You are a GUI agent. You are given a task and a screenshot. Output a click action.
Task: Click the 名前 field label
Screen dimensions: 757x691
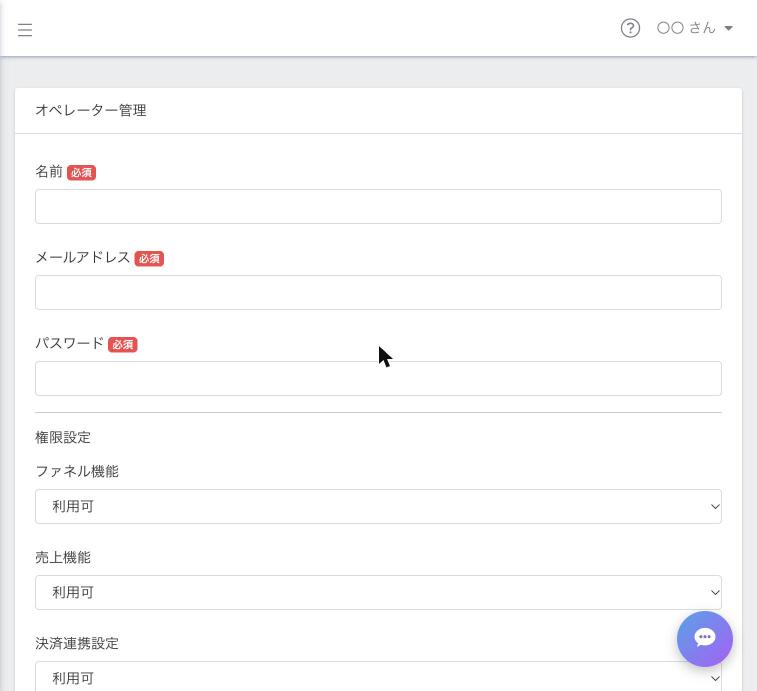coord(49,171)
